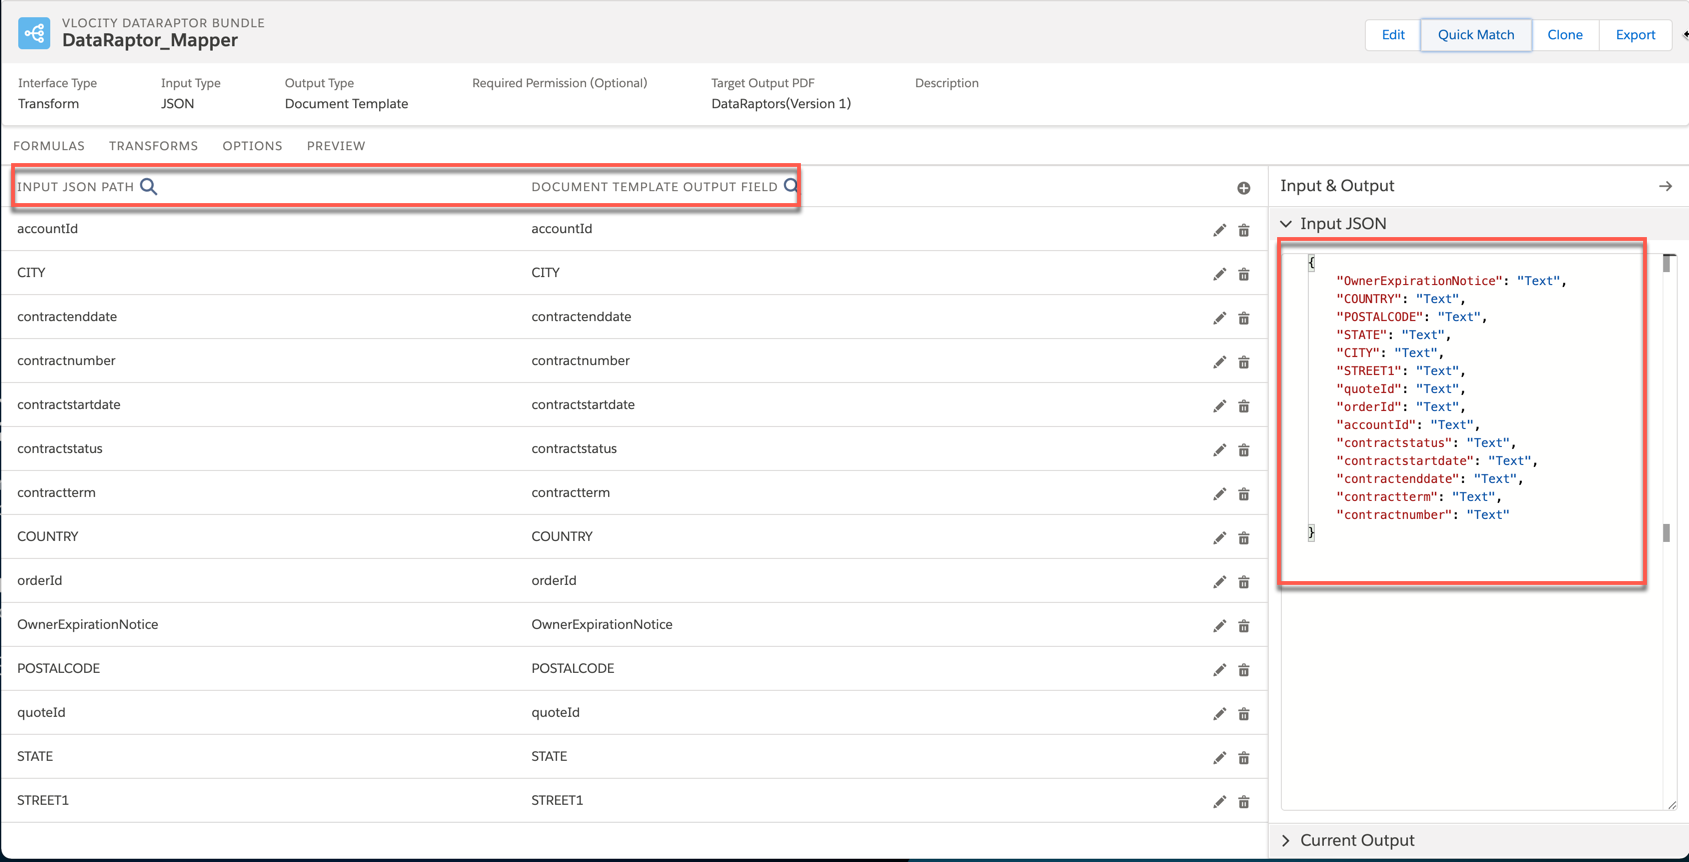Search Document Template Output Field column
This screenshot has height=862, width=1689.
click(790, 186)
